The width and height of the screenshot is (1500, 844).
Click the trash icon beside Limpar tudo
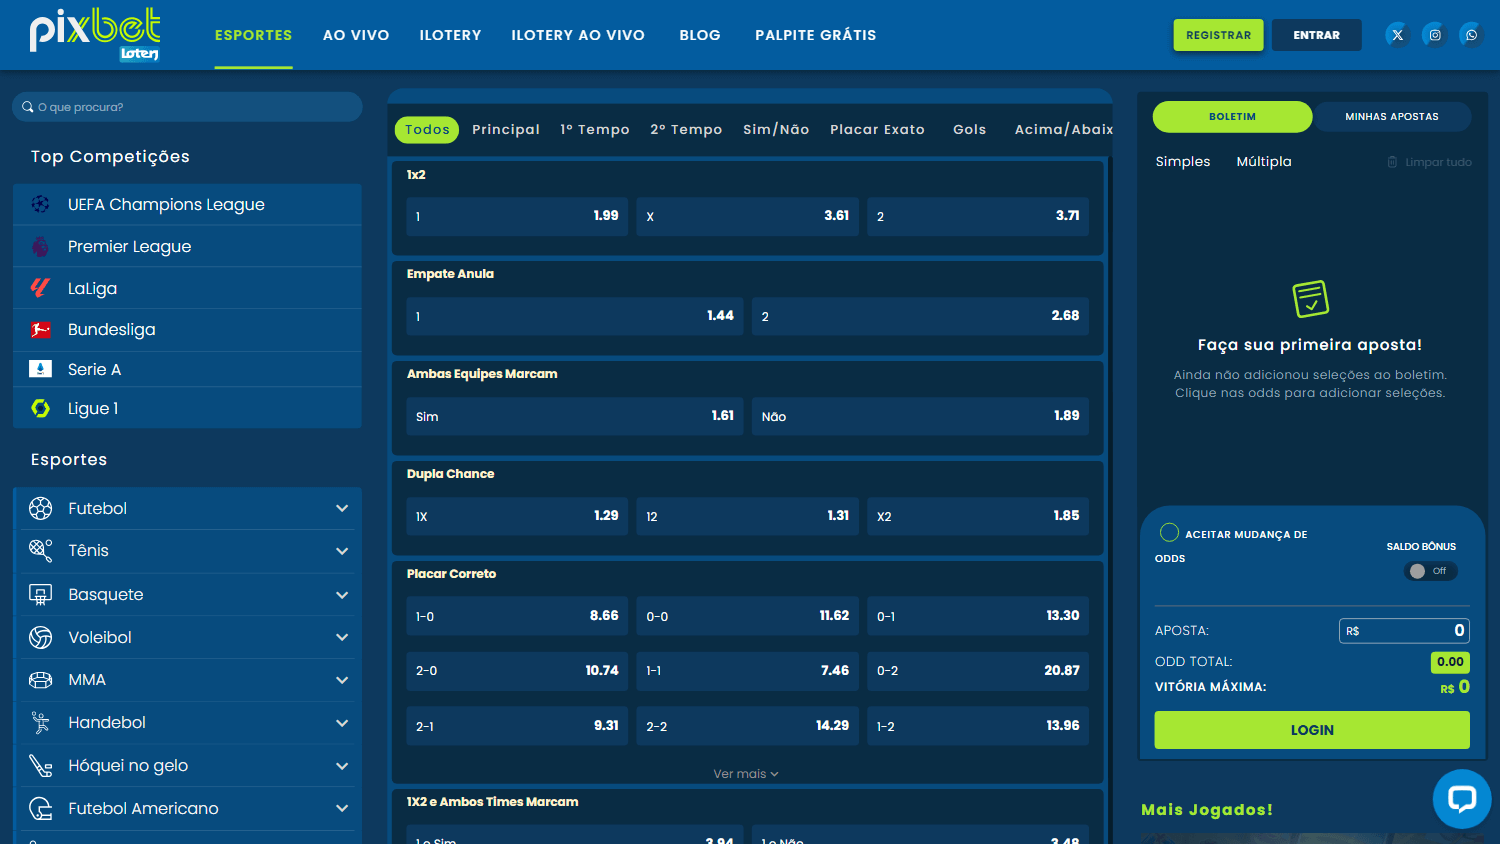point(1392,162)
